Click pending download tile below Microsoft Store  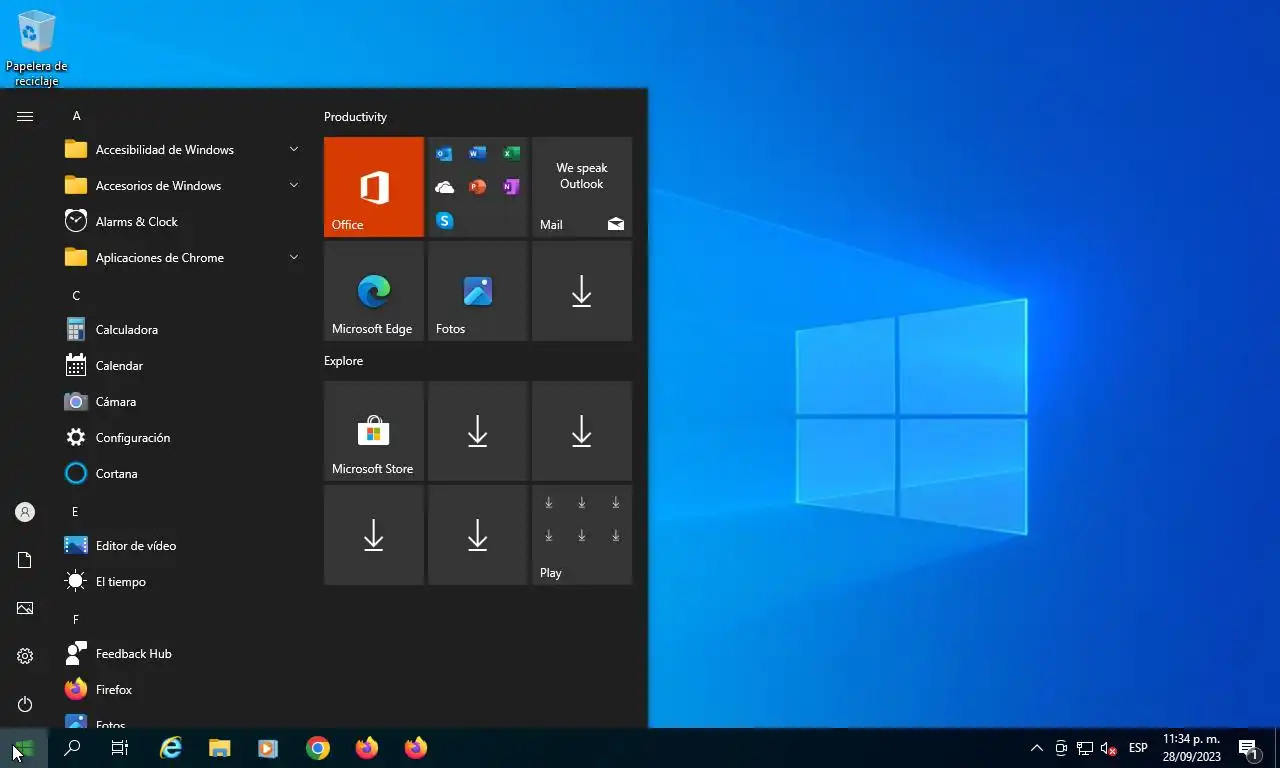click(x=374, y=535)
